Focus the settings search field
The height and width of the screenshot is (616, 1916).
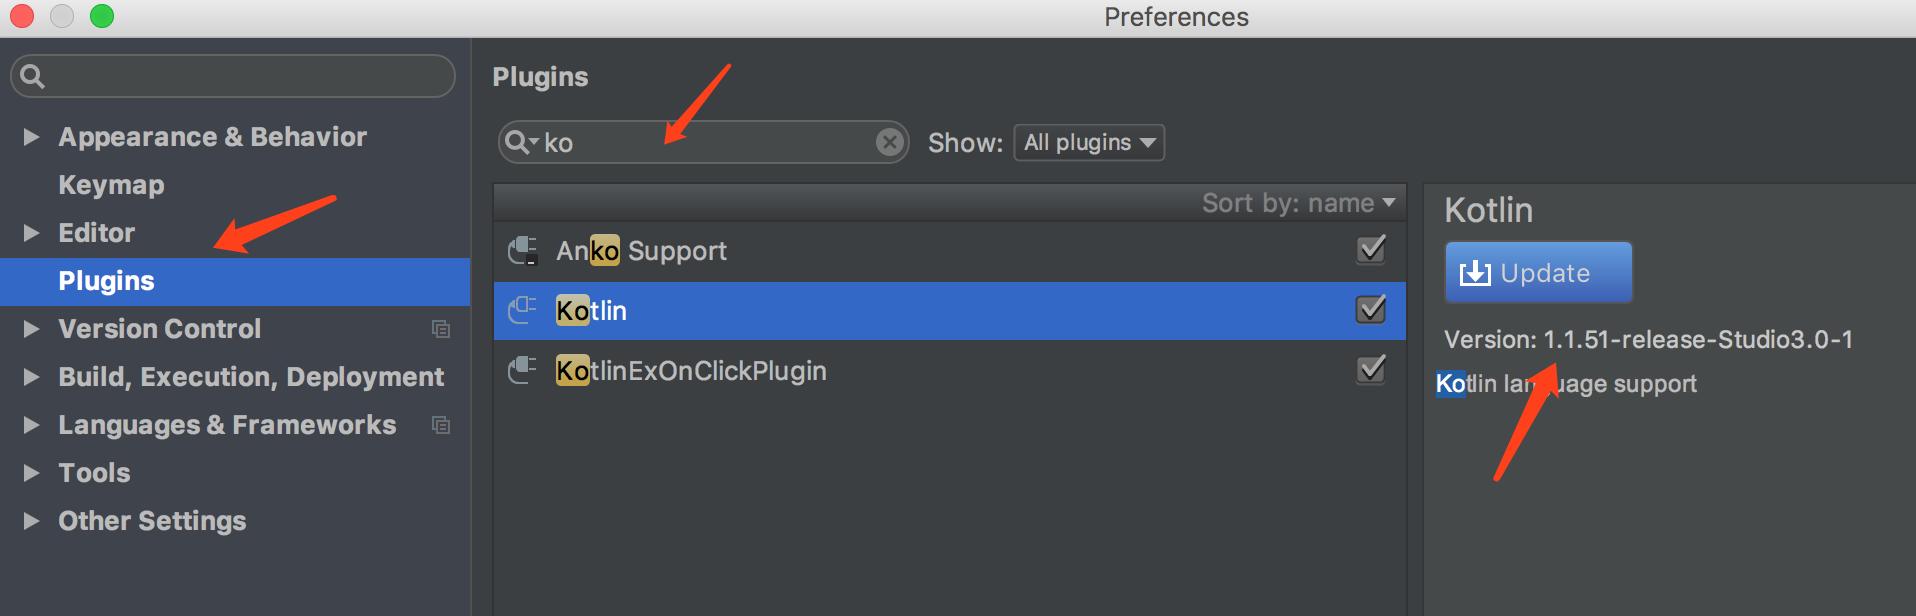[x=233, y=76]
